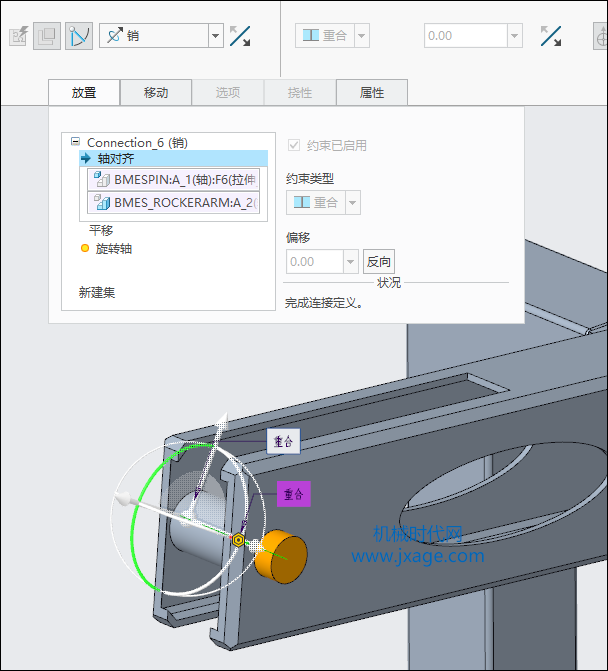Select the 旋转轴 item

113,249
